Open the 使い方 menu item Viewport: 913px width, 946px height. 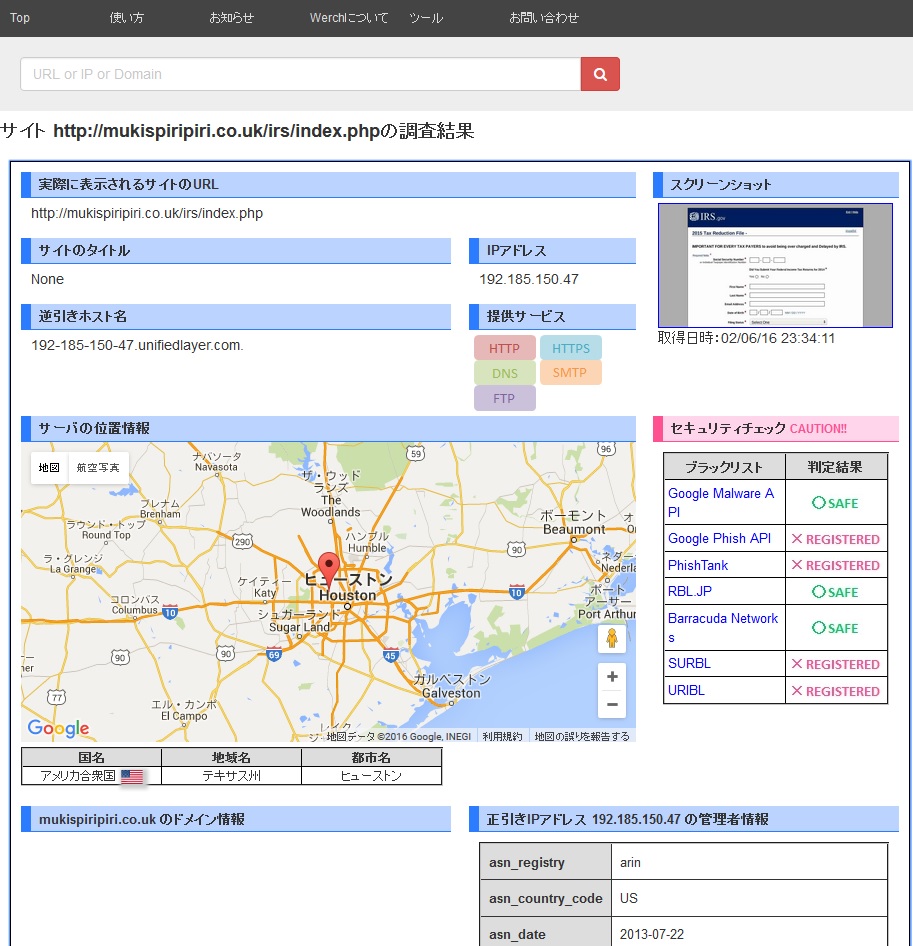pos(127,18)
